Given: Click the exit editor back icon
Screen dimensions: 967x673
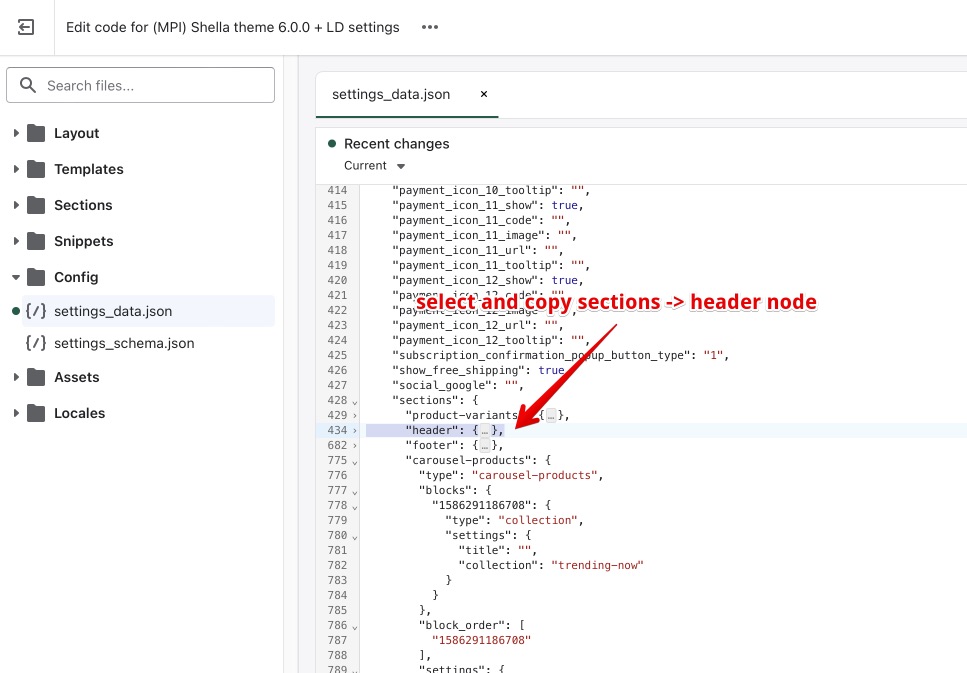Looking at the screenshot, I should point(26,27).
